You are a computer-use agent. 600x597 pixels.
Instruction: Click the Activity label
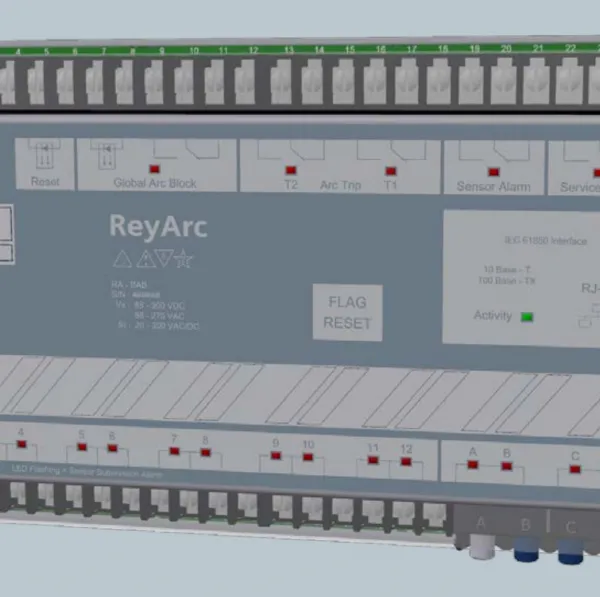(493, 315)
